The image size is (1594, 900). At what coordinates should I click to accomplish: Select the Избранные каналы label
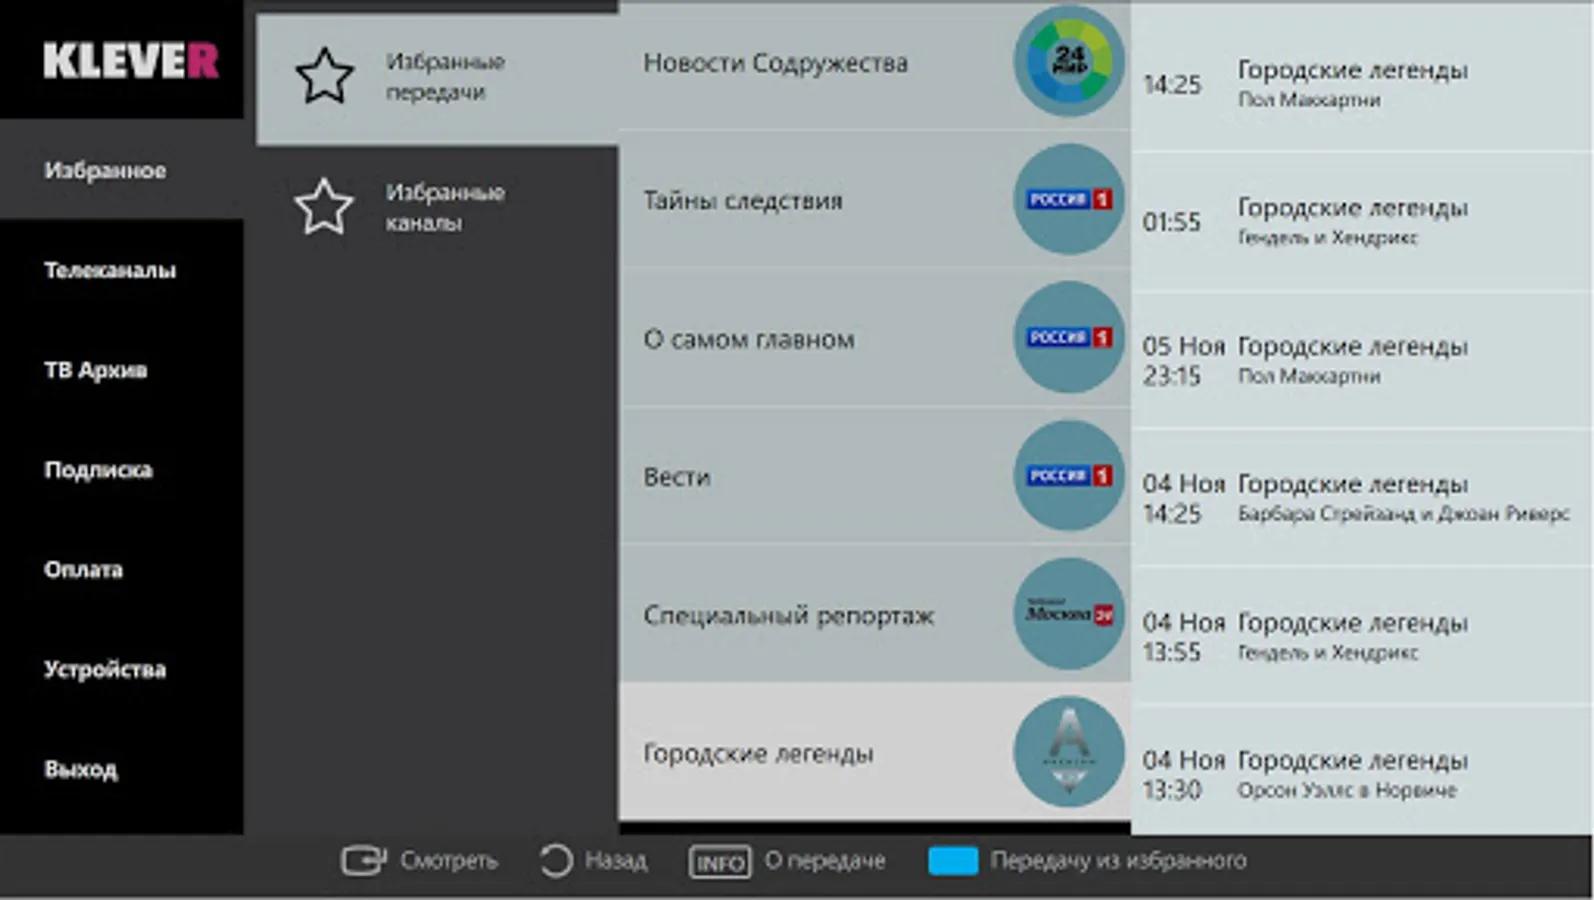[x=445, y=207]
